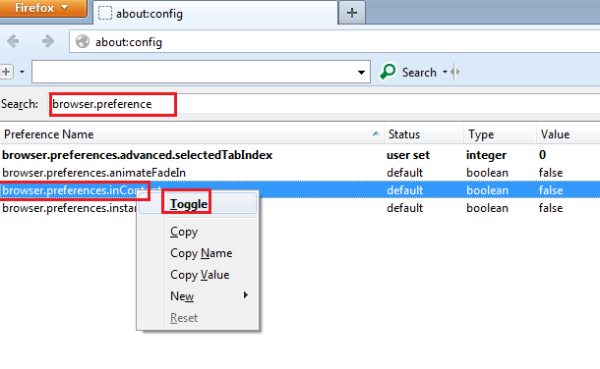600x369 pixels.
Task: Click the toolbar plus add icon
Action: [6, 72]
